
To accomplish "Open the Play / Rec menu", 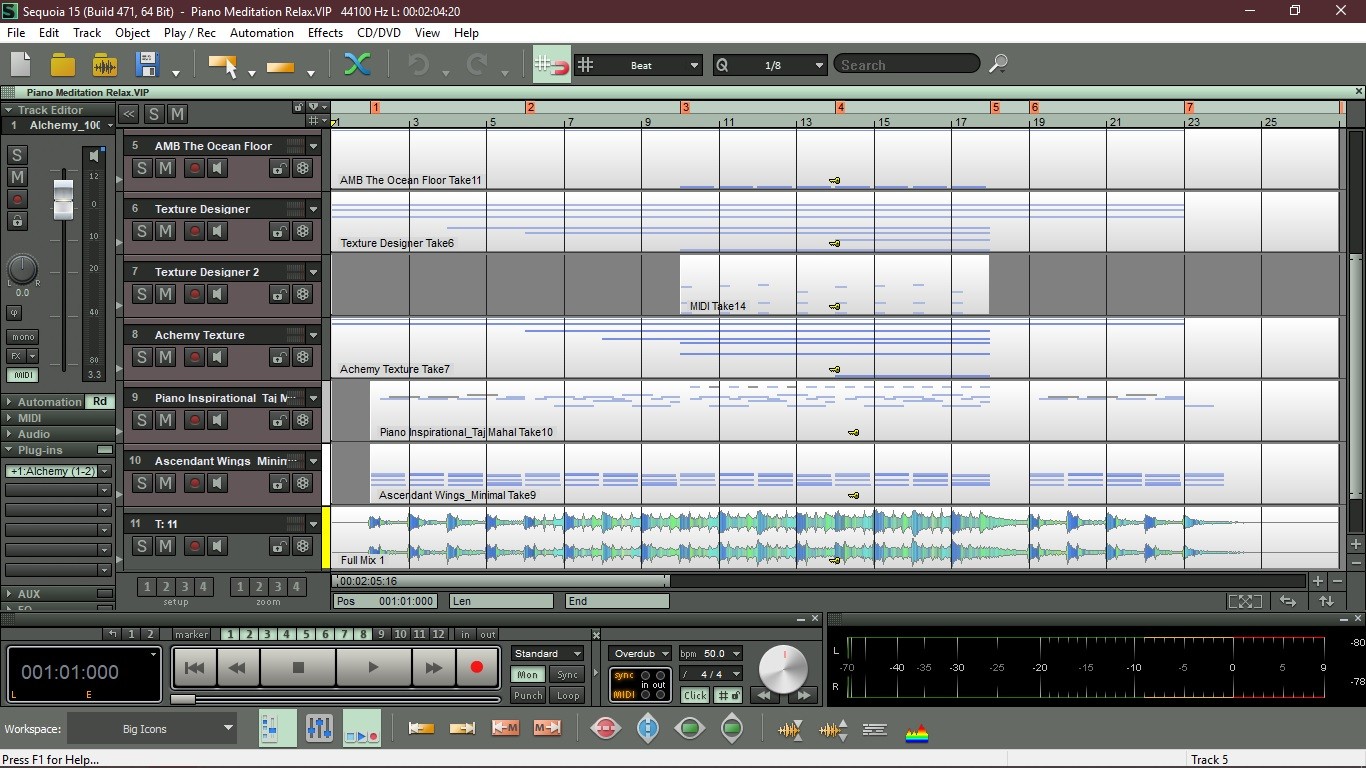I will coord(190,33).
